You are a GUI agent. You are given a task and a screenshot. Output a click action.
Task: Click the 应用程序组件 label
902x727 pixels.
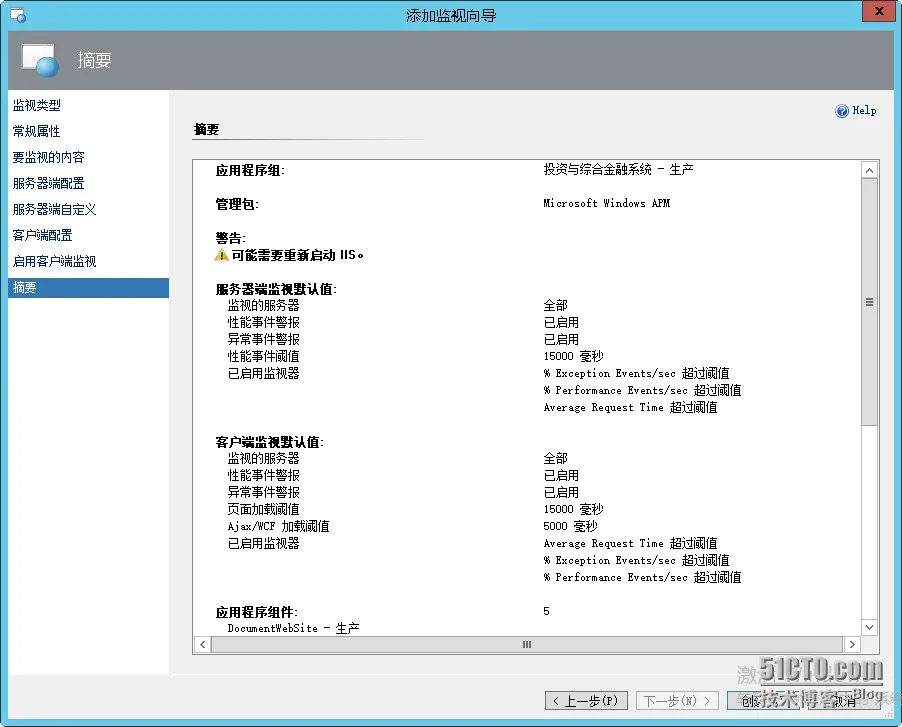(x=257, y=612)
